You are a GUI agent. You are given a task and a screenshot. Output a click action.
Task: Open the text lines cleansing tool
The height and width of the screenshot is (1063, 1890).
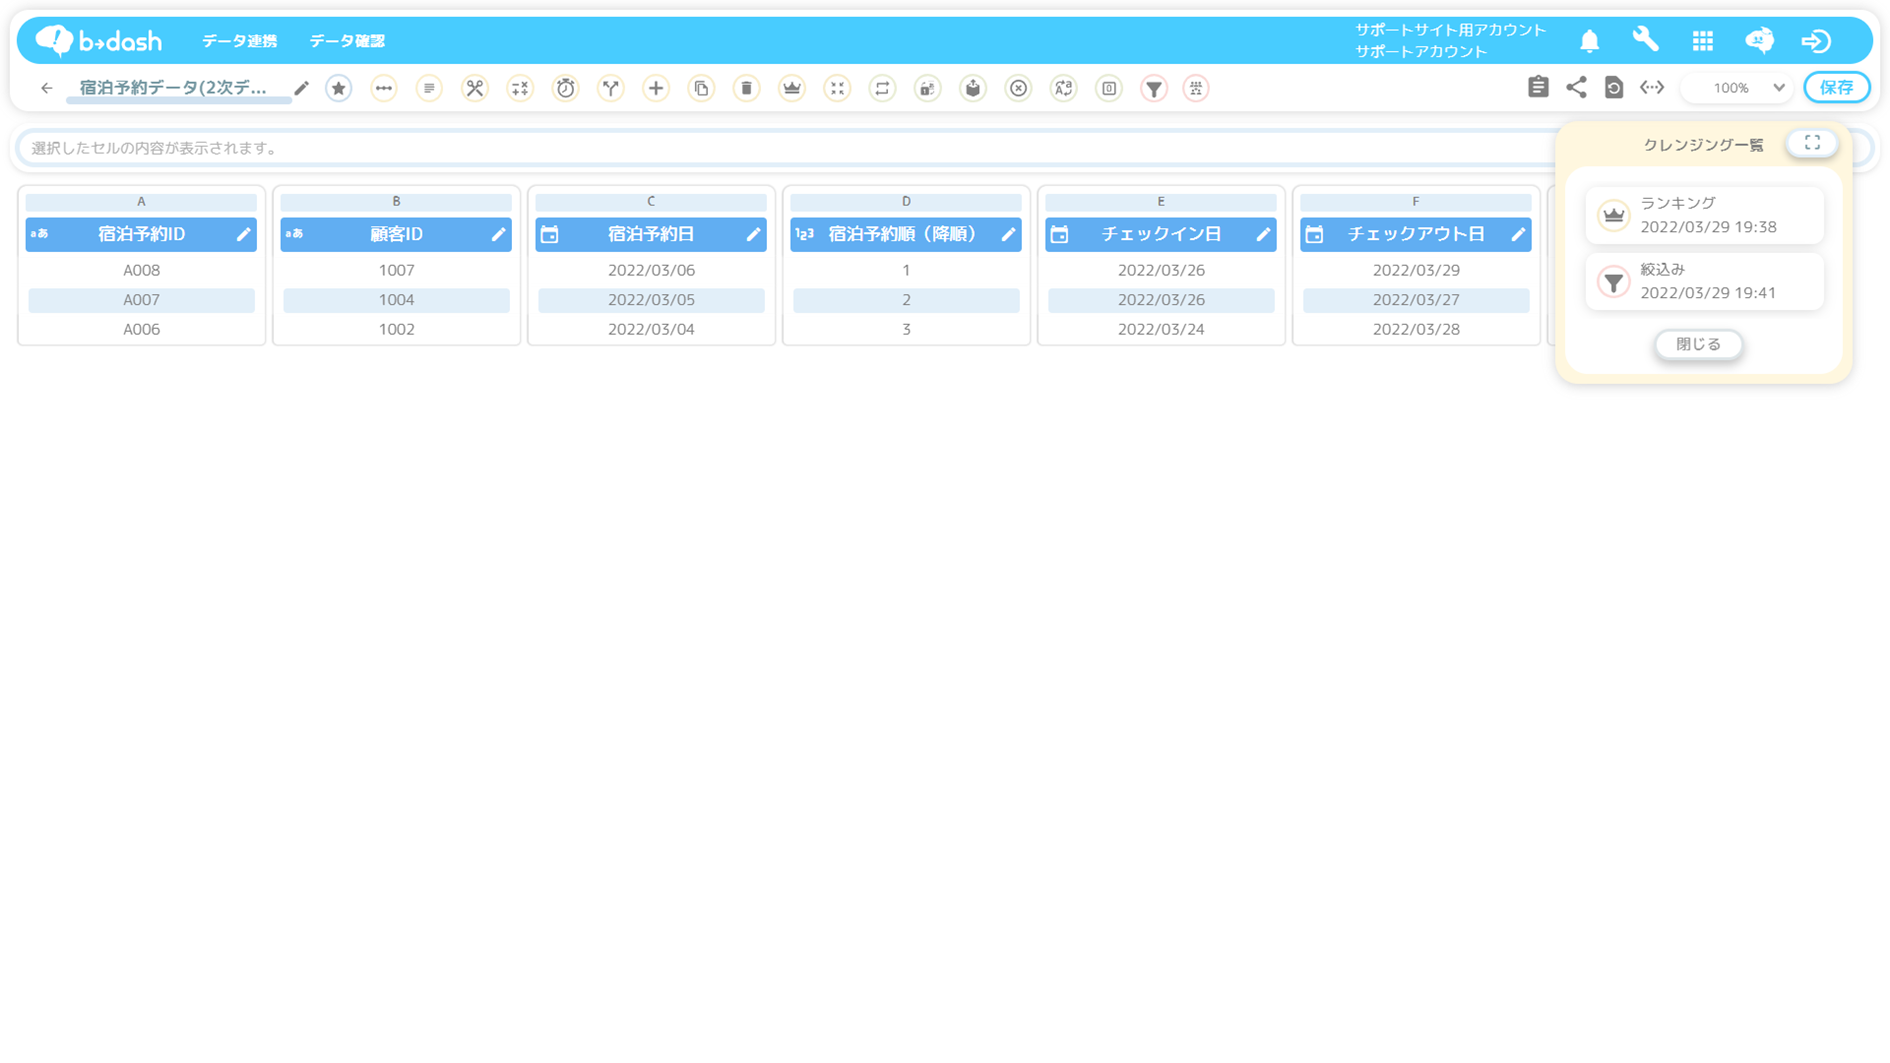click(x=429, y=88)
